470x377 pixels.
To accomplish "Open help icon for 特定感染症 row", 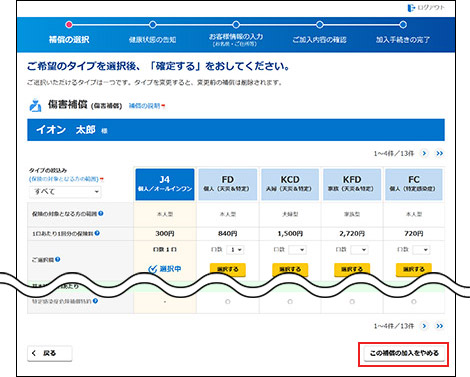I will click(x=95, y=301).
